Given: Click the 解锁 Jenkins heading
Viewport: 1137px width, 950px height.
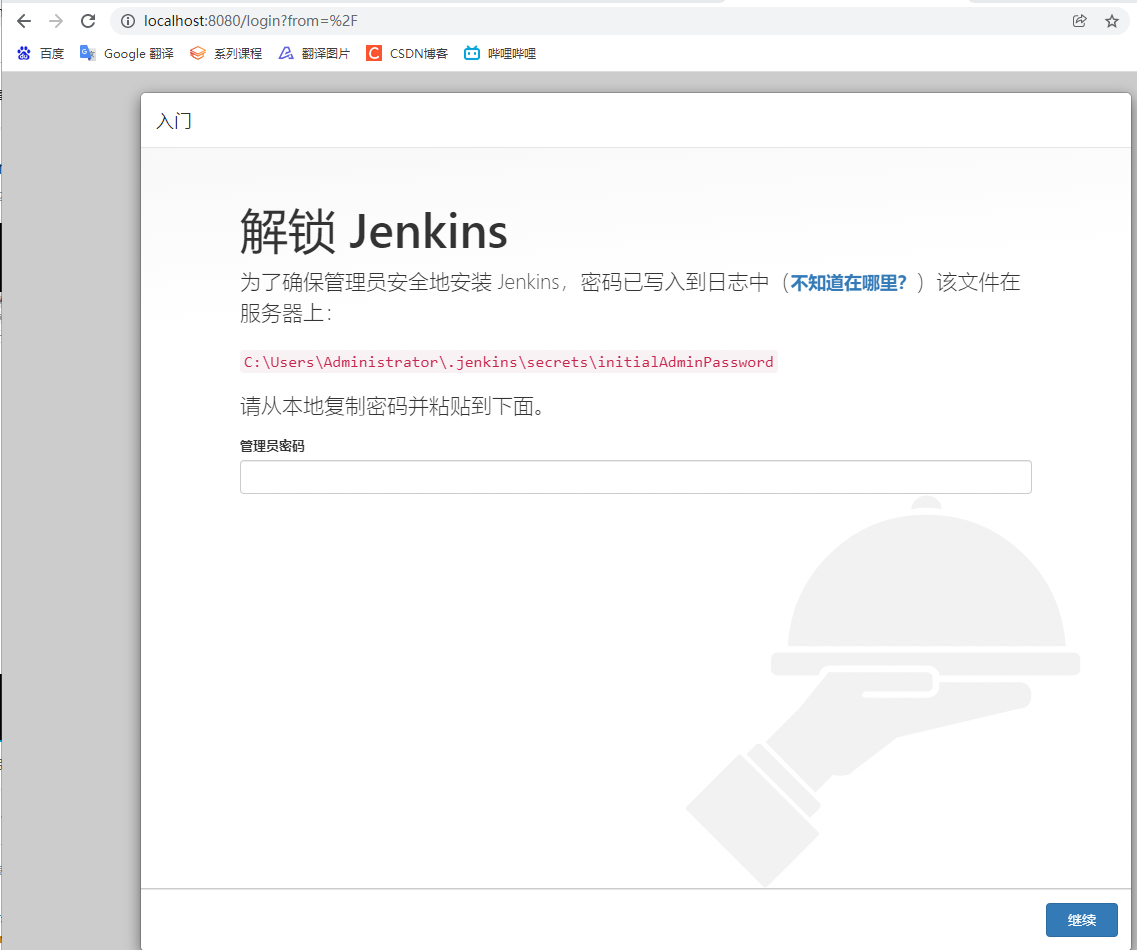Looking at the screenshot, I should click(373, 231).
